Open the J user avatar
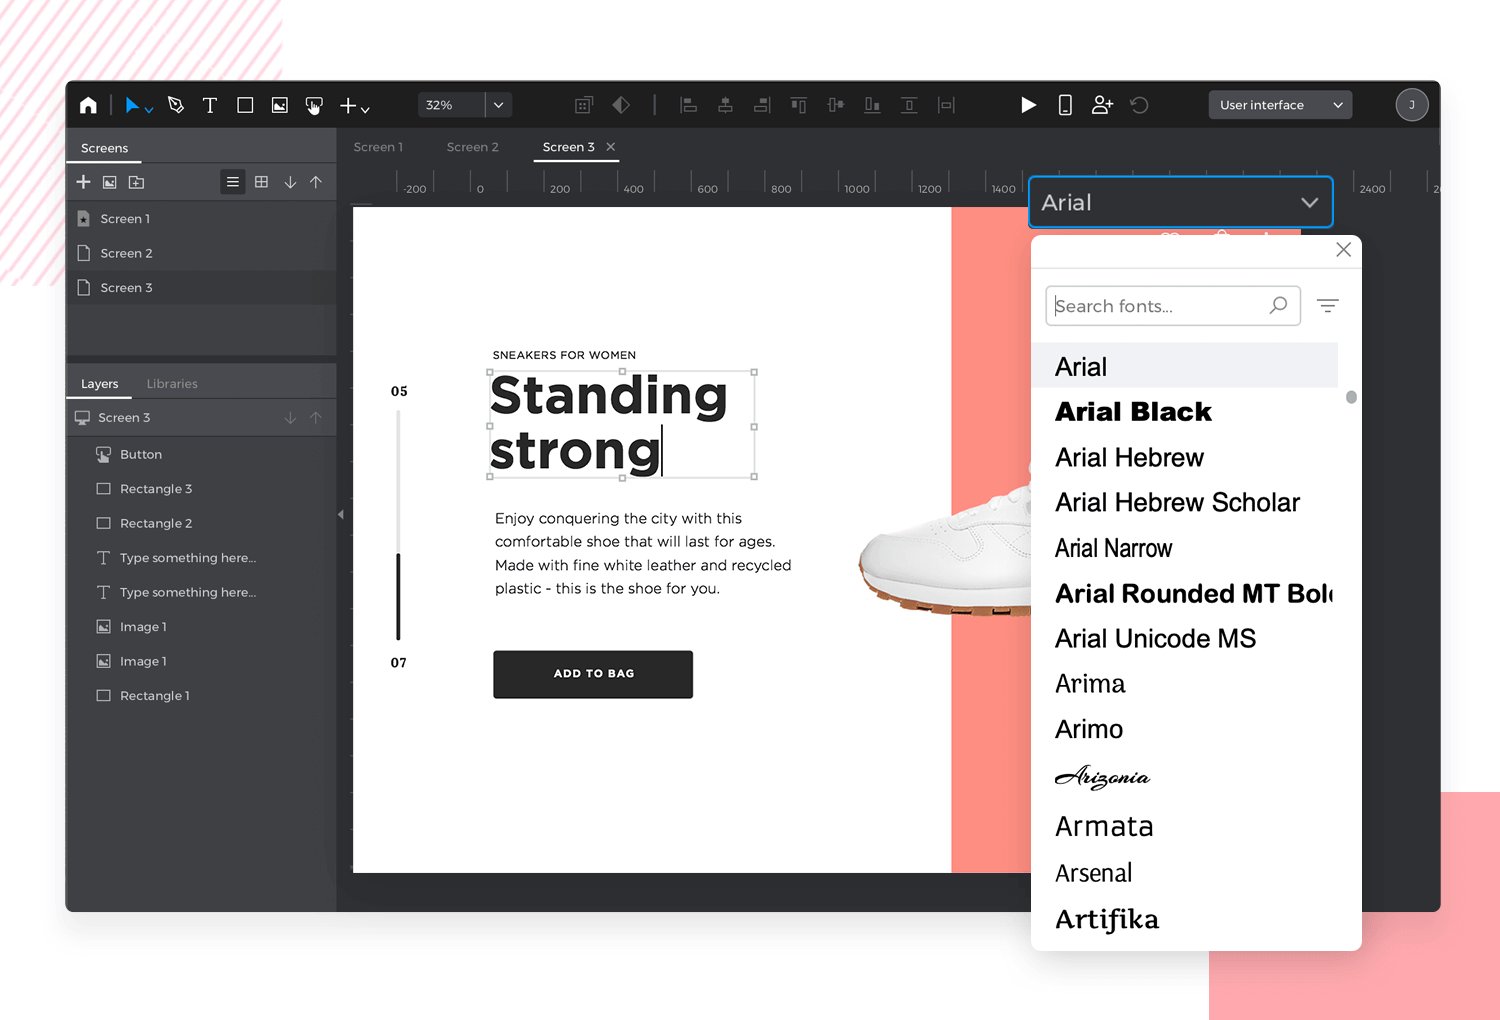 coord(1411,105)
